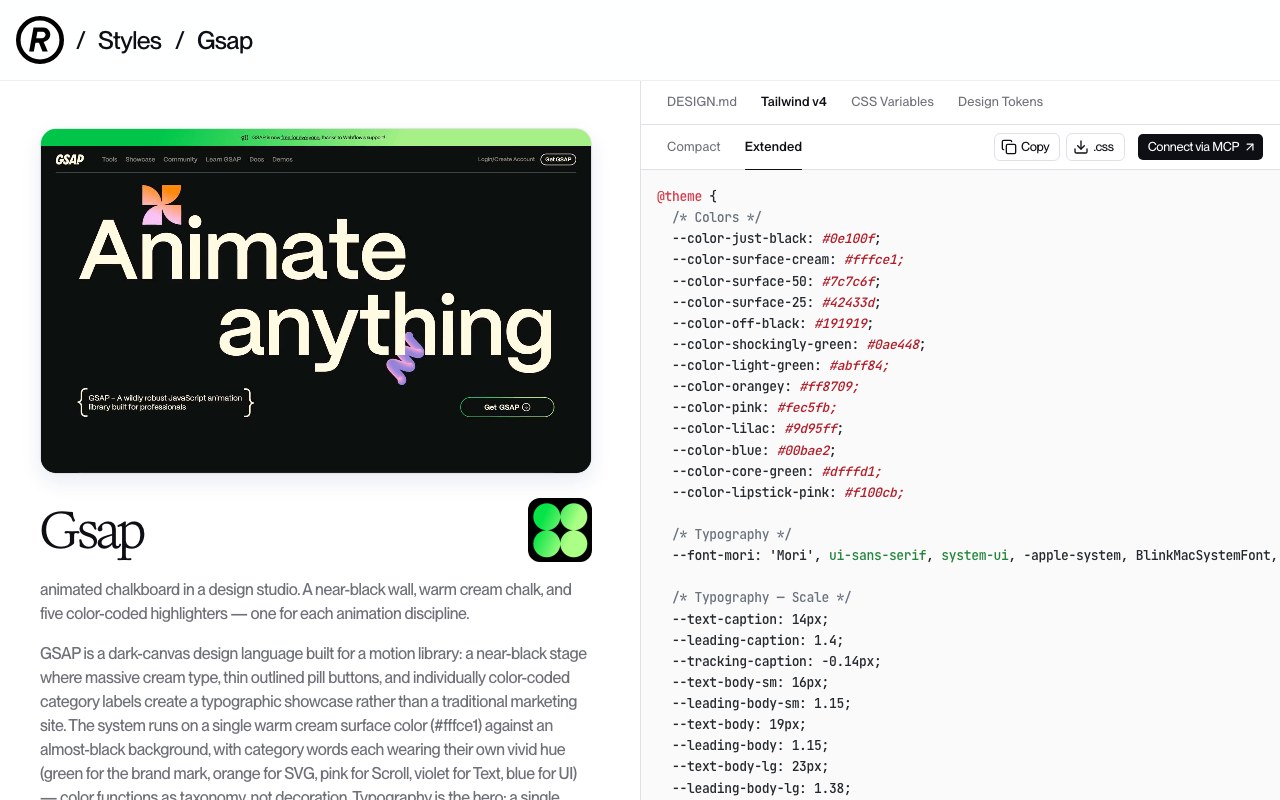
Task: Select the --color-just-black code line
Action: [x=777, y=238]
